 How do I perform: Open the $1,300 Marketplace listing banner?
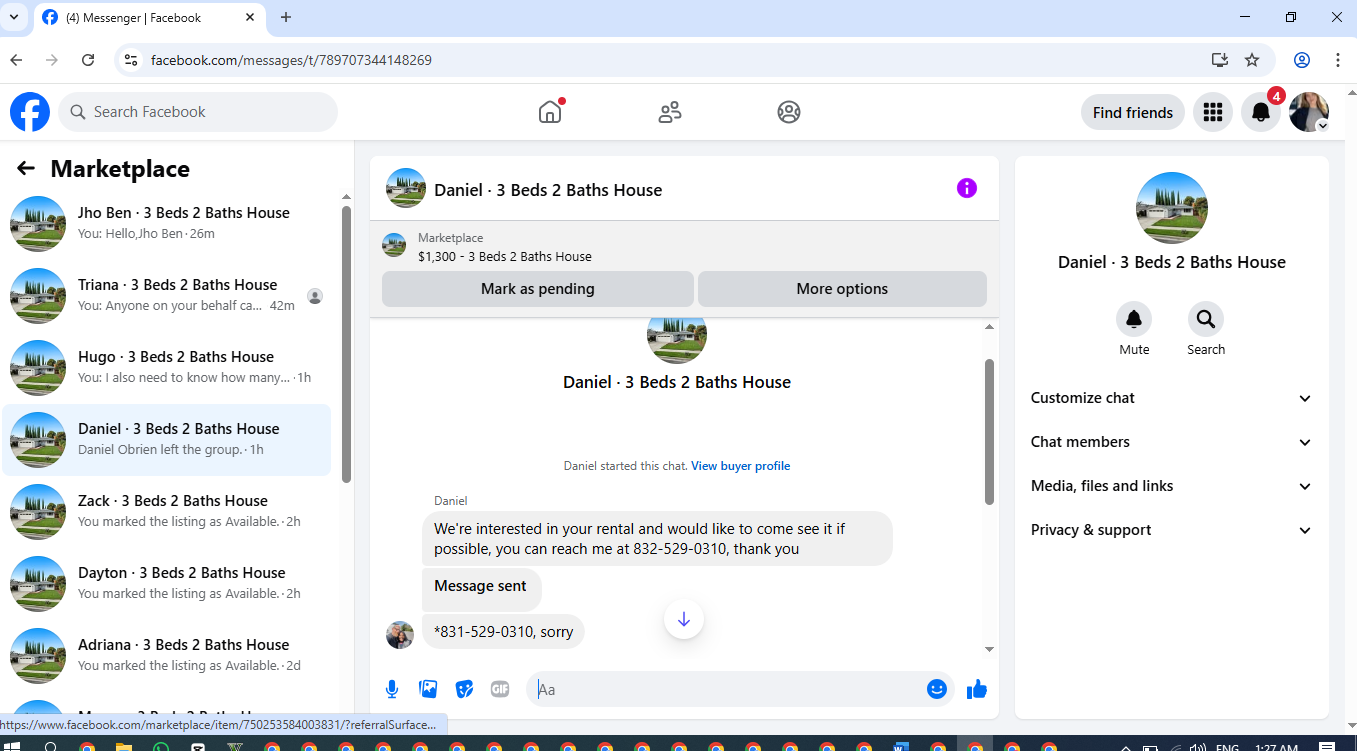(x=684, y=247)
